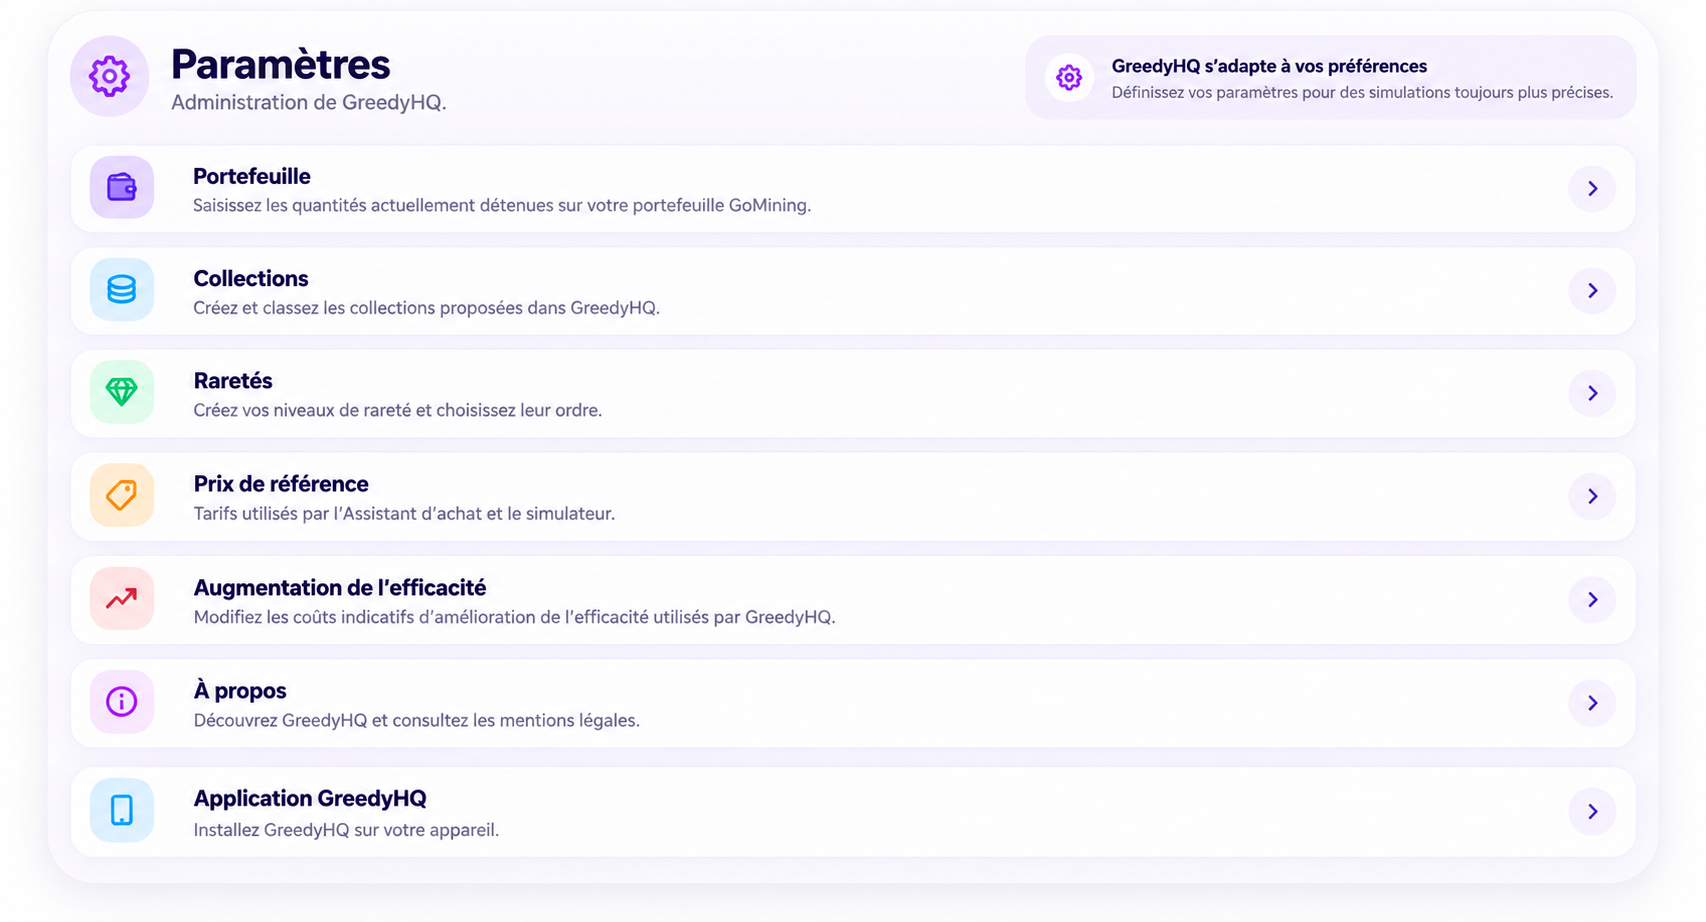
Task: Open the Collections row chevron arrow
Action: [1592, 291]
